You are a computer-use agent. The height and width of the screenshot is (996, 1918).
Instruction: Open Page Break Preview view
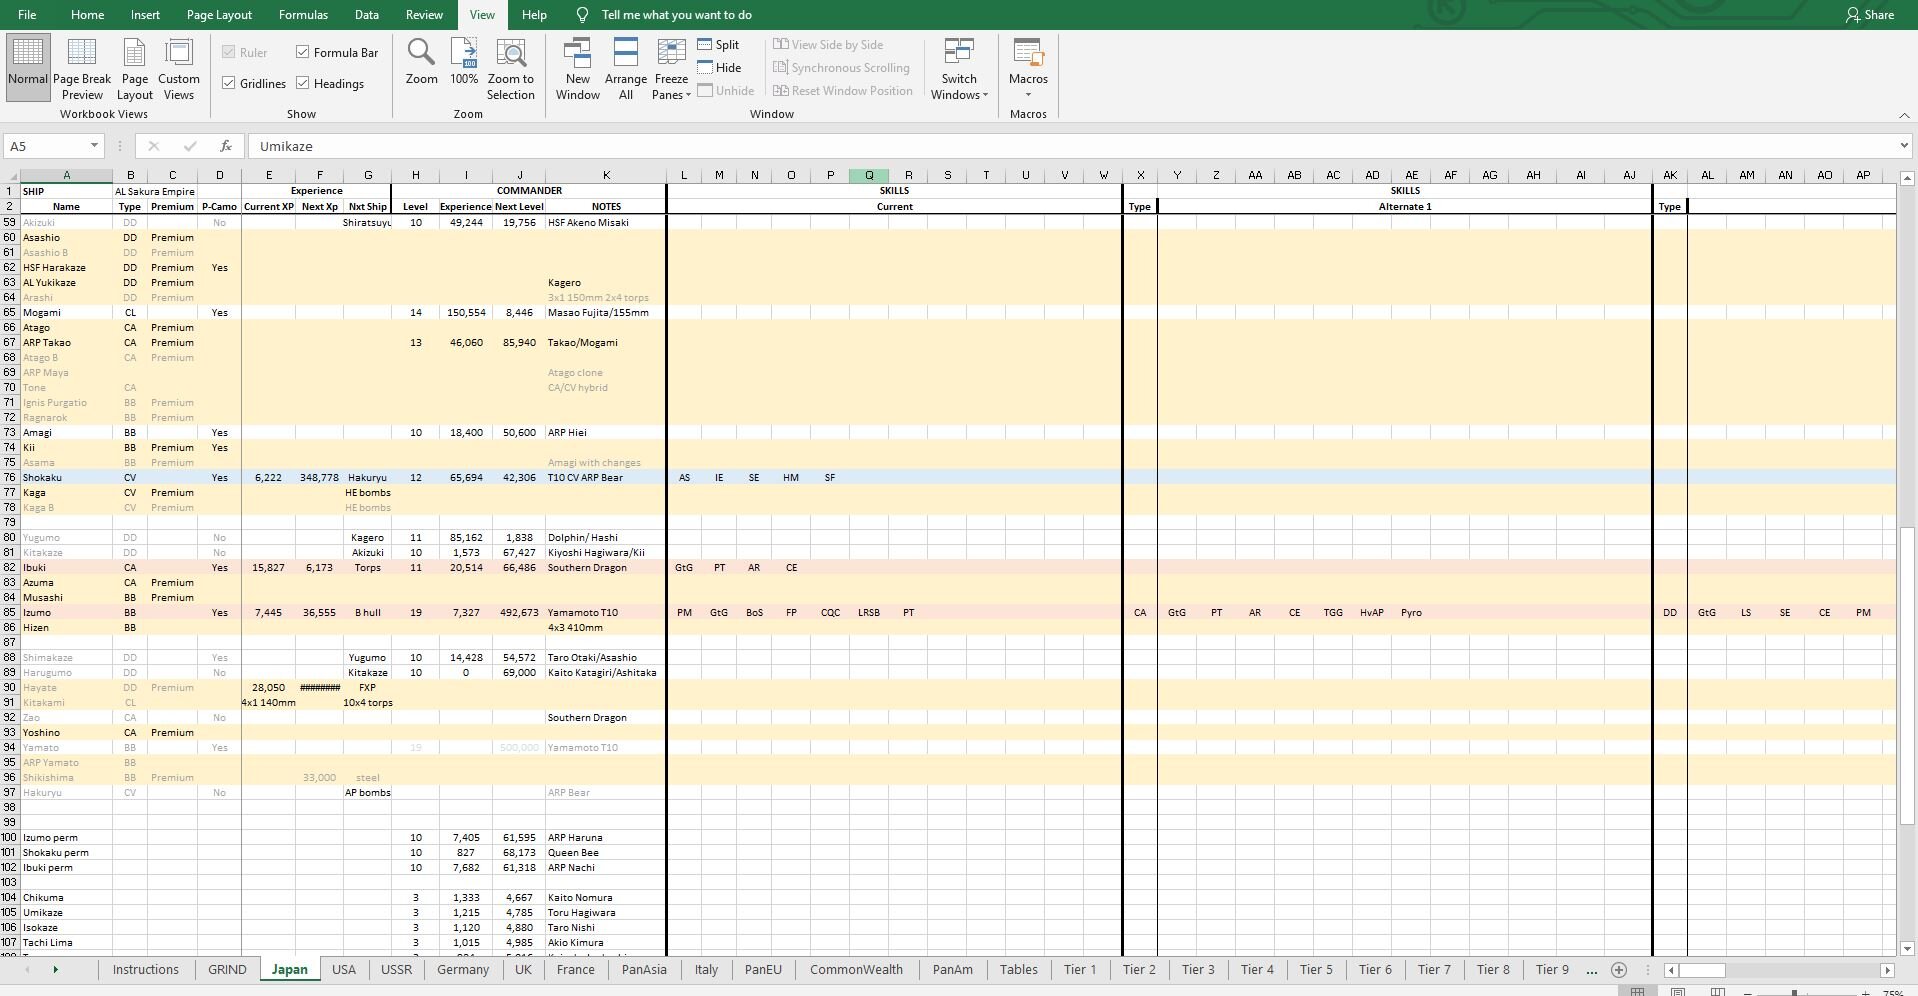pos(82,68)
